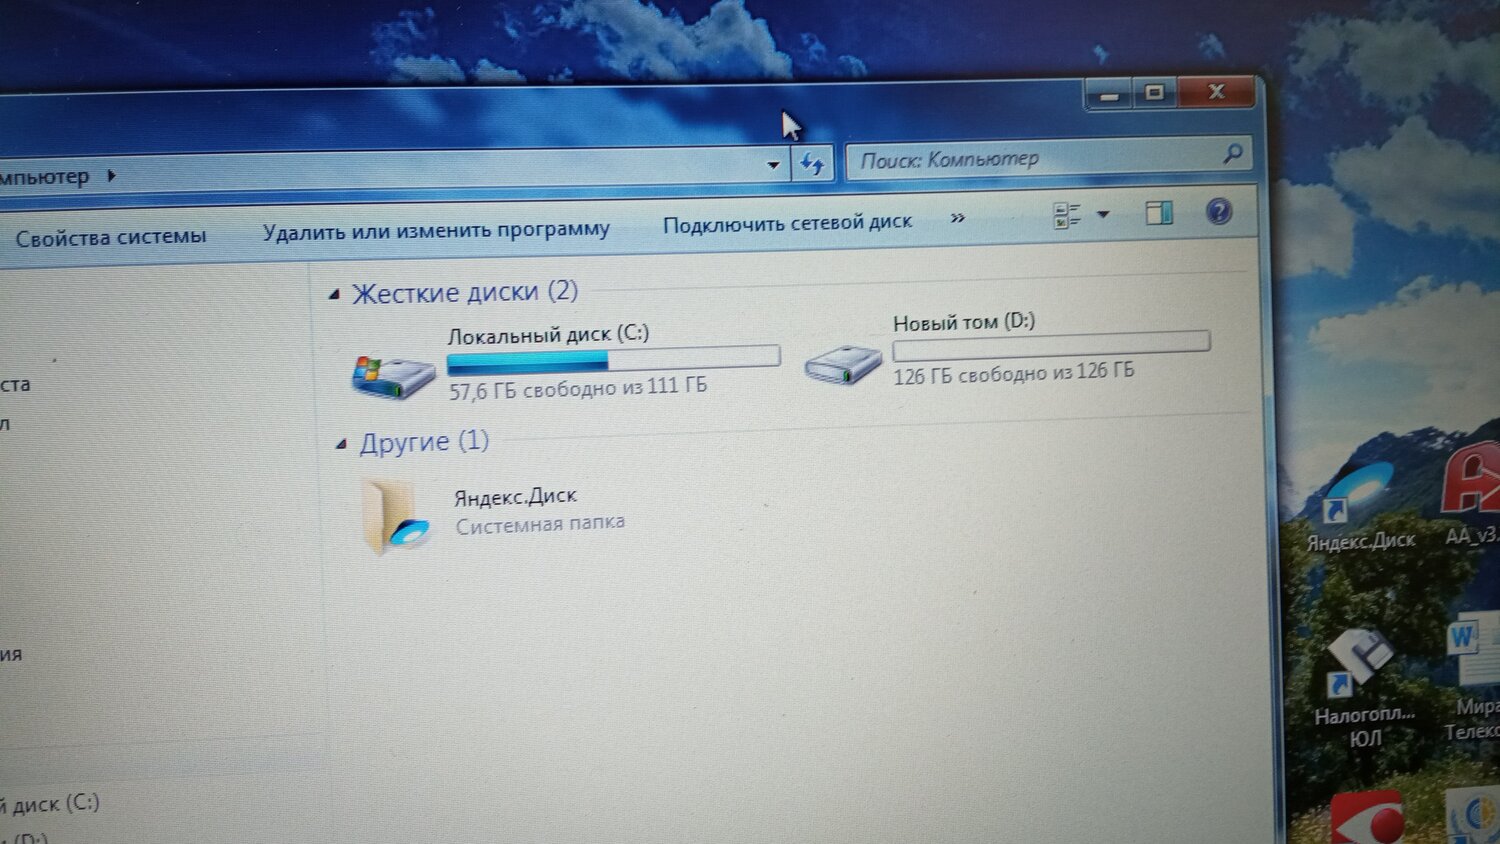Collapse the Другие group
Viewport: 1500px width, 844px height.
point(341,444)
